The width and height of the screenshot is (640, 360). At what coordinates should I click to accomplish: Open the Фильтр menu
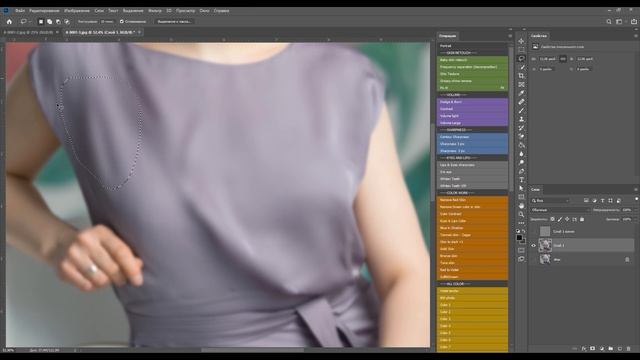pyautogui.click(x=155, y=11)
